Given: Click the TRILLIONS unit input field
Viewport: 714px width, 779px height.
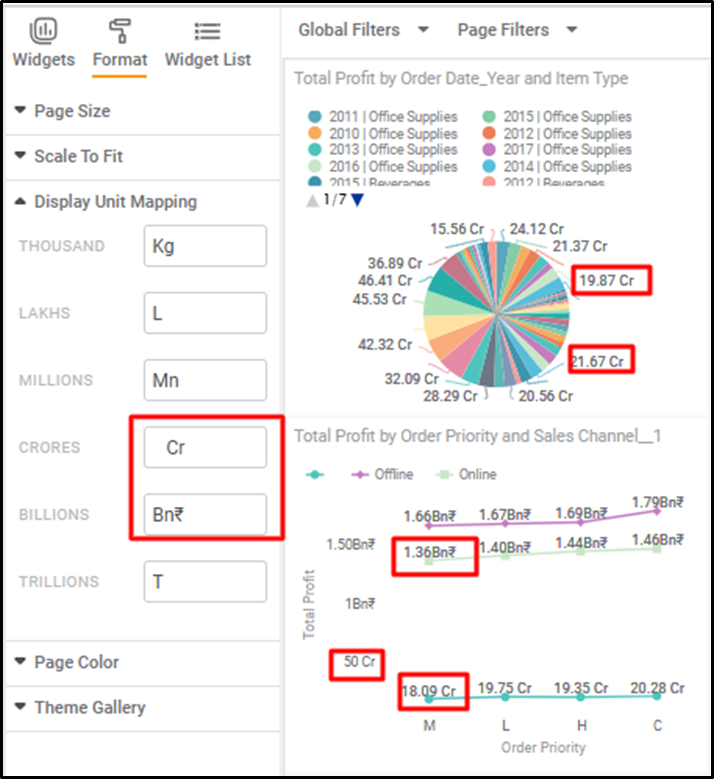Looking at the screenshot, I should click(x=205, y=581).
